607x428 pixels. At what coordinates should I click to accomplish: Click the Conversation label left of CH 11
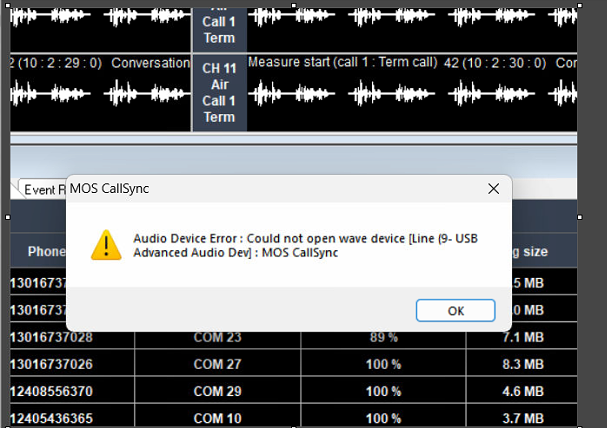(x=151, y=63)
